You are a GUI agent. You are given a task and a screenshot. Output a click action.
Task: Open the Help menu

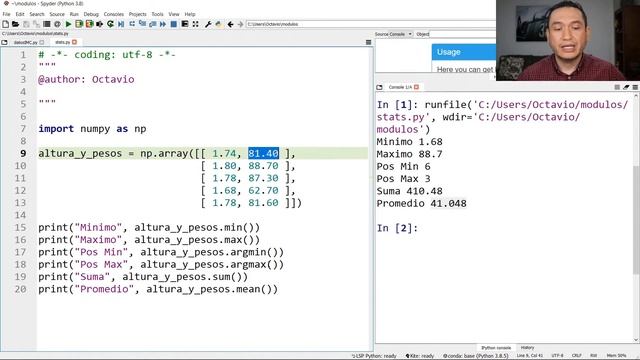coord(190,14)
